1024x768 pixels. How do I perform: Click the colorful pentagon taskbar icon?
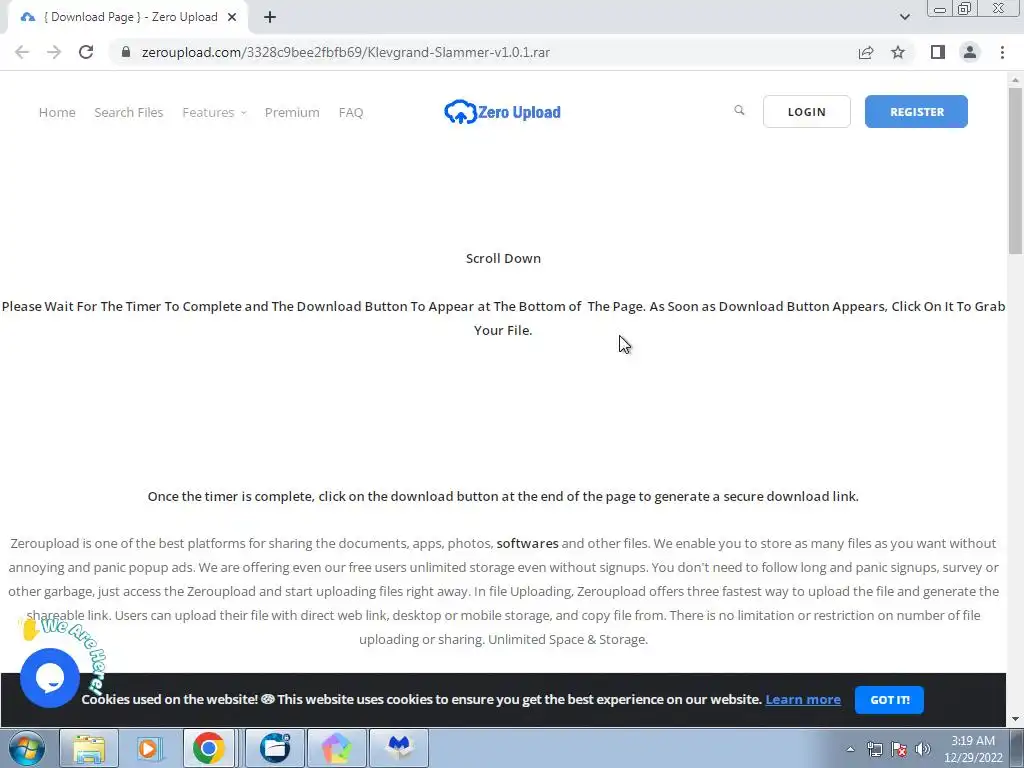[x=336, y=748]
